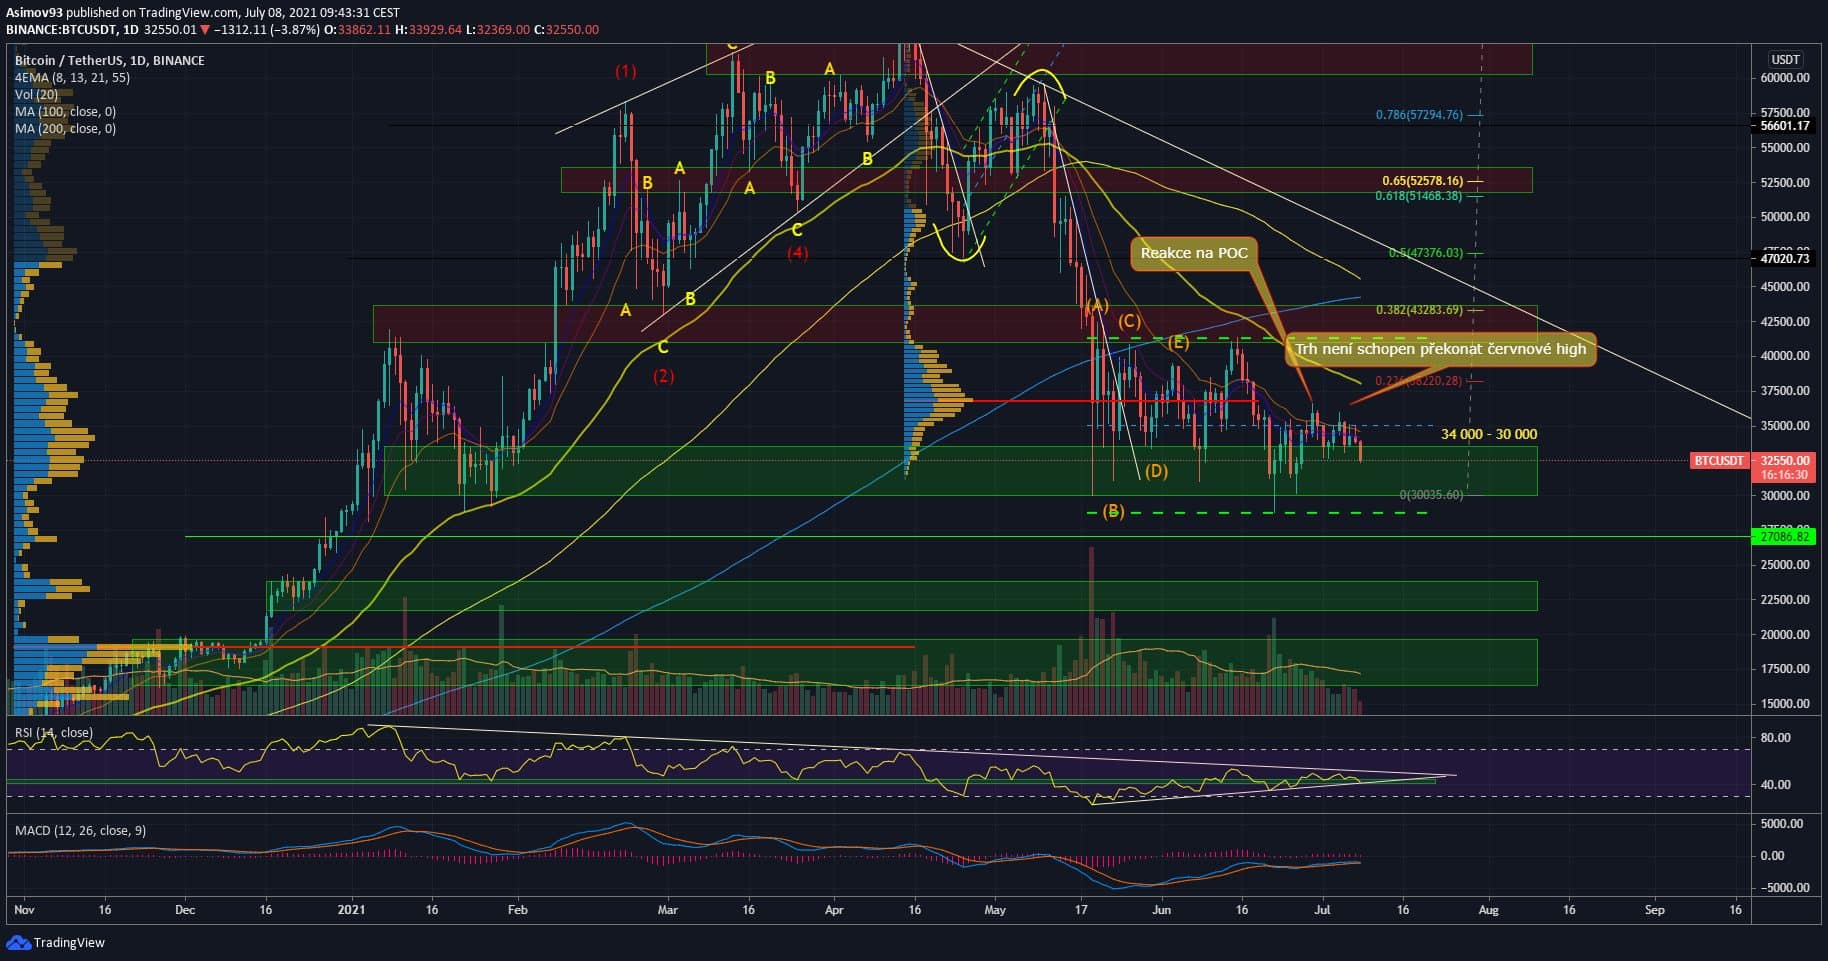Click the USDT currency label

(1785, 60)
